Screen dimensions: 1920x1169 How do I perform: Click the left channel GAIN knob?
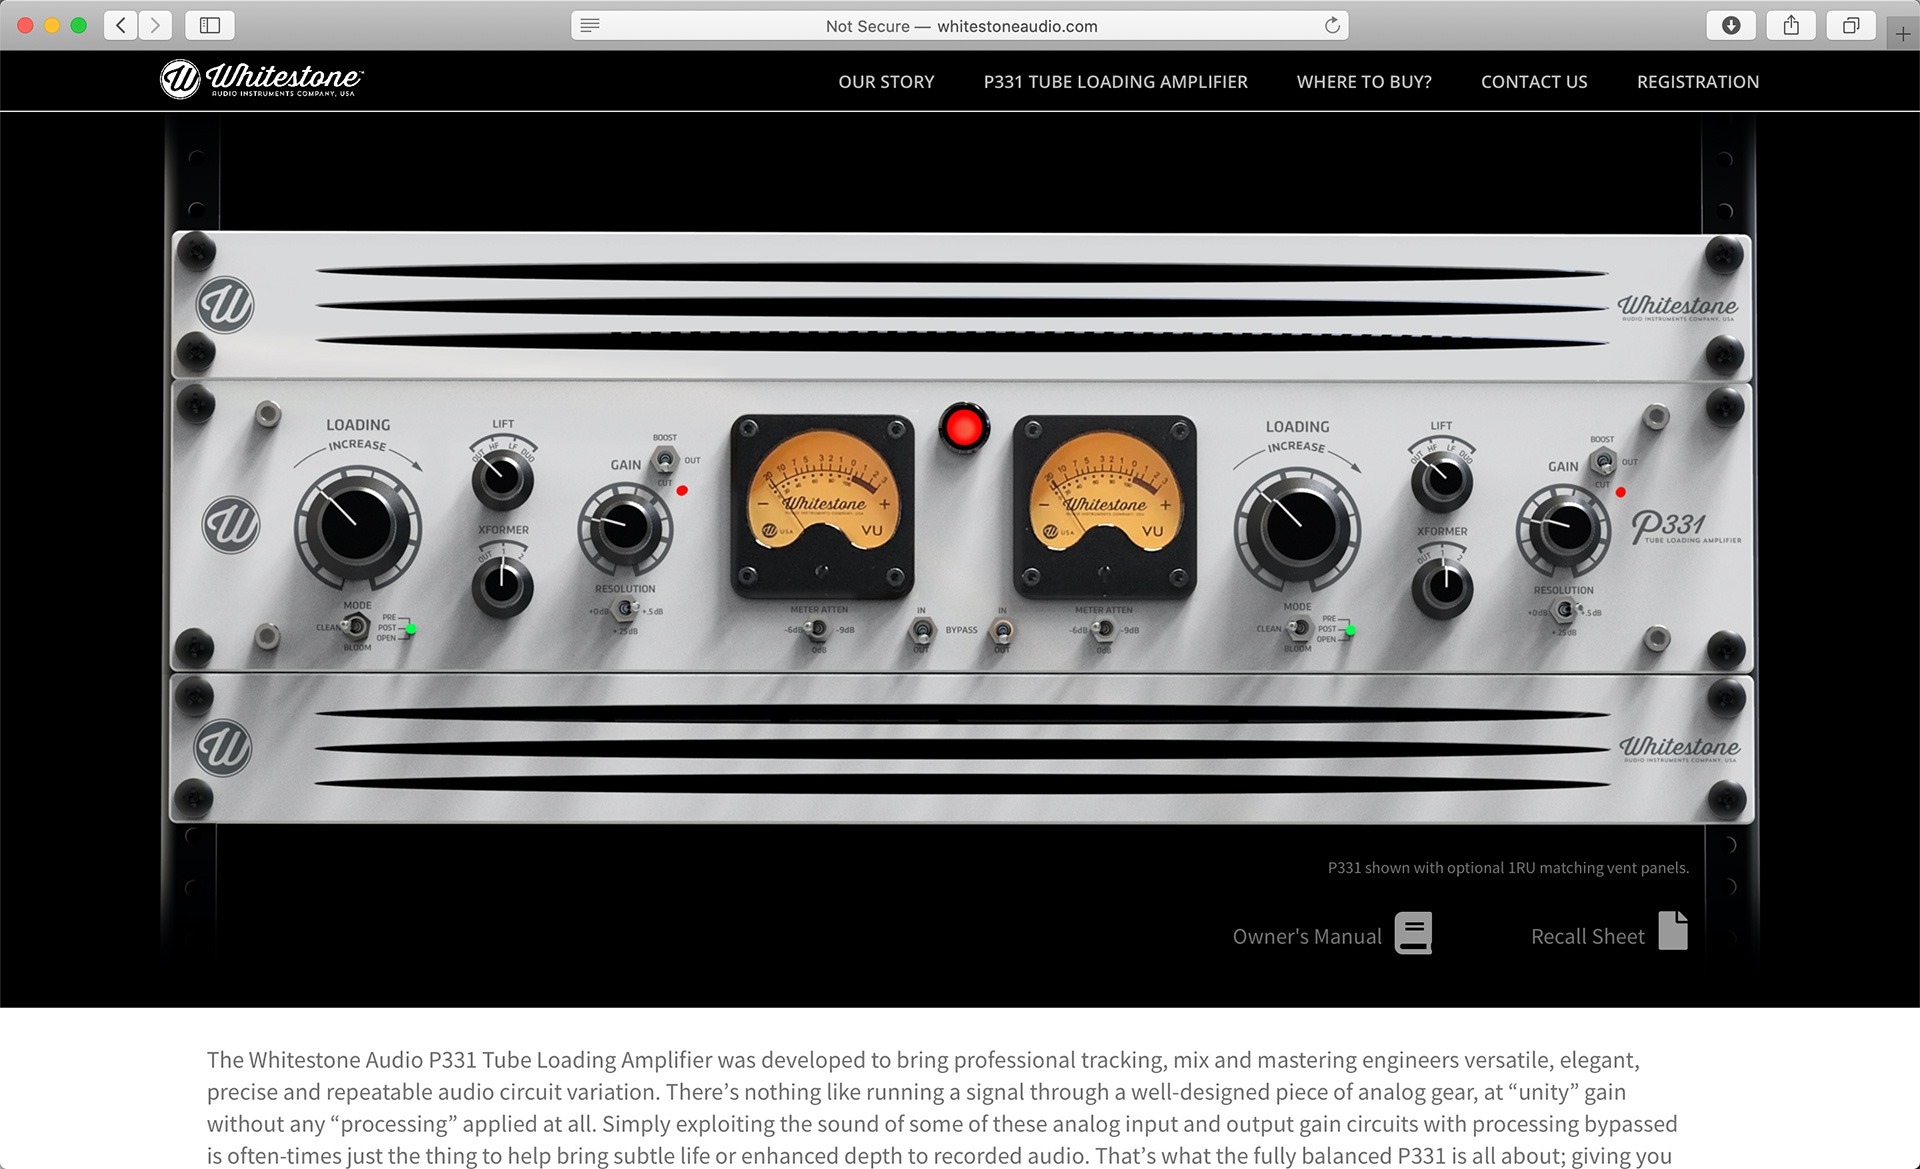click(625, 529)
